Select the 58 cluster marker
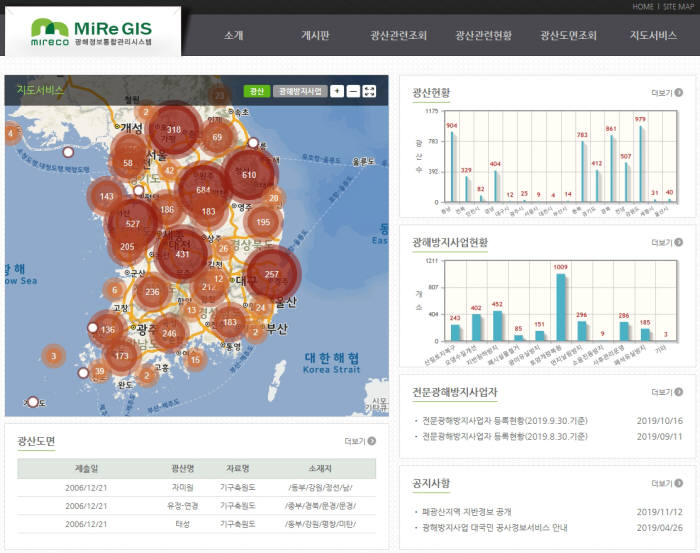Screen dimensions: 700x553 [x=128, y=163]
